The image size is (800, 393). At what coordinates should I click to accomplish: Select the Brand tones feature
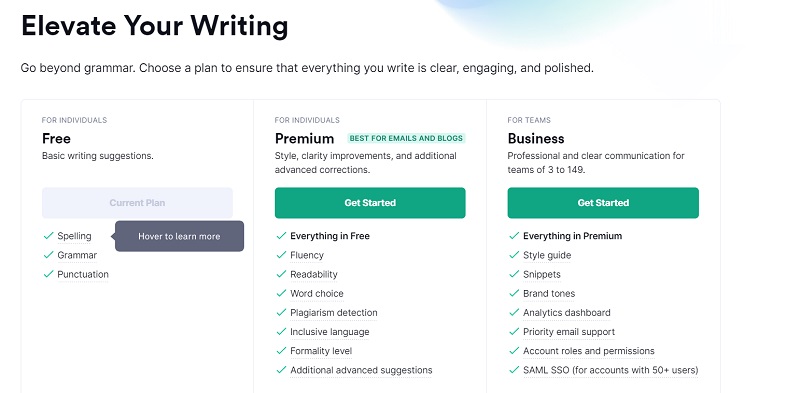click(x=549, y=293)
